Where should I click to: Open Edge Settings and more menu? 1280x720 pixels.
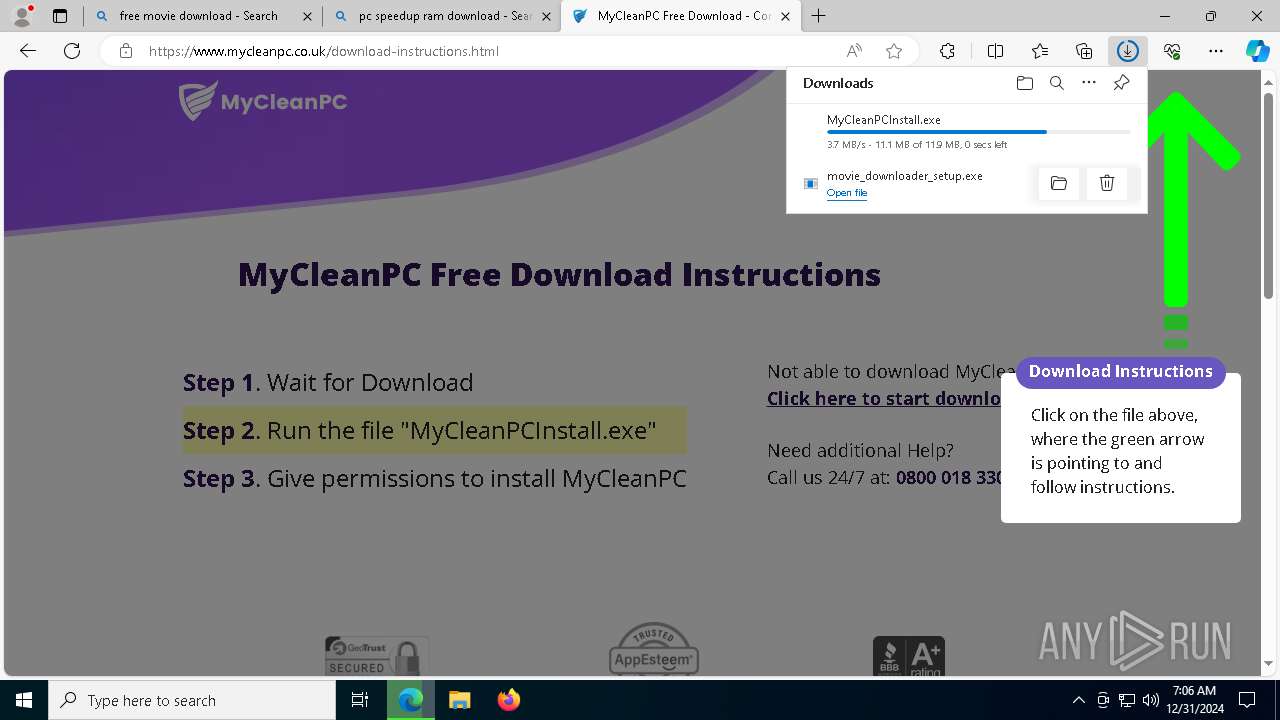[1216, 51]
